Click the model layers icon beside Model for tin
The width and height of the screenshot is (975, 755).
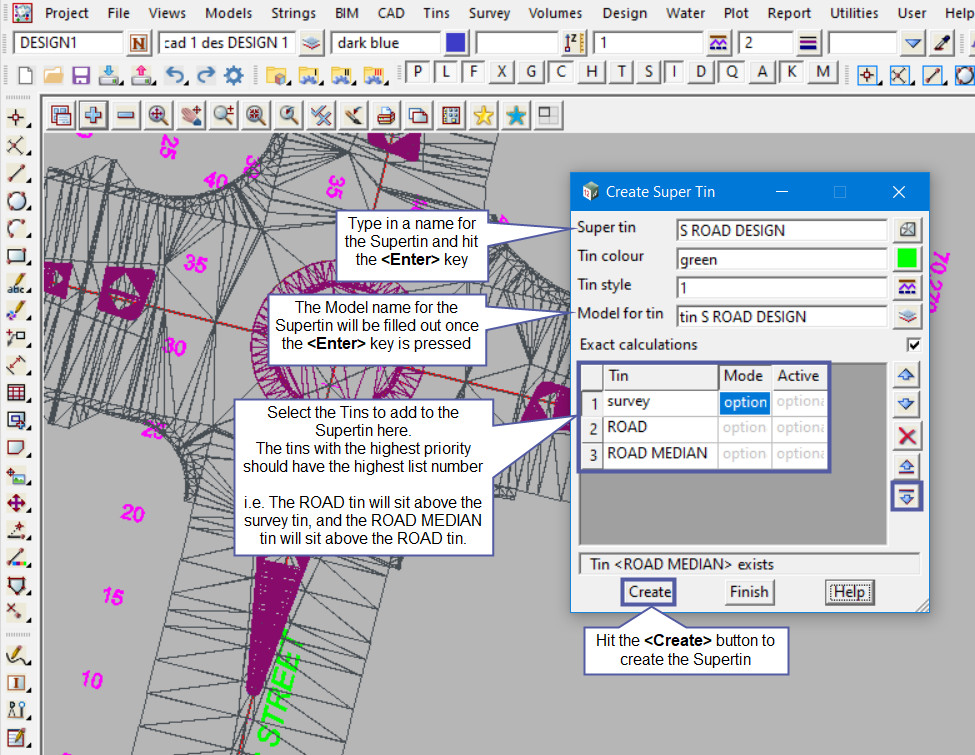coord(908,316)
